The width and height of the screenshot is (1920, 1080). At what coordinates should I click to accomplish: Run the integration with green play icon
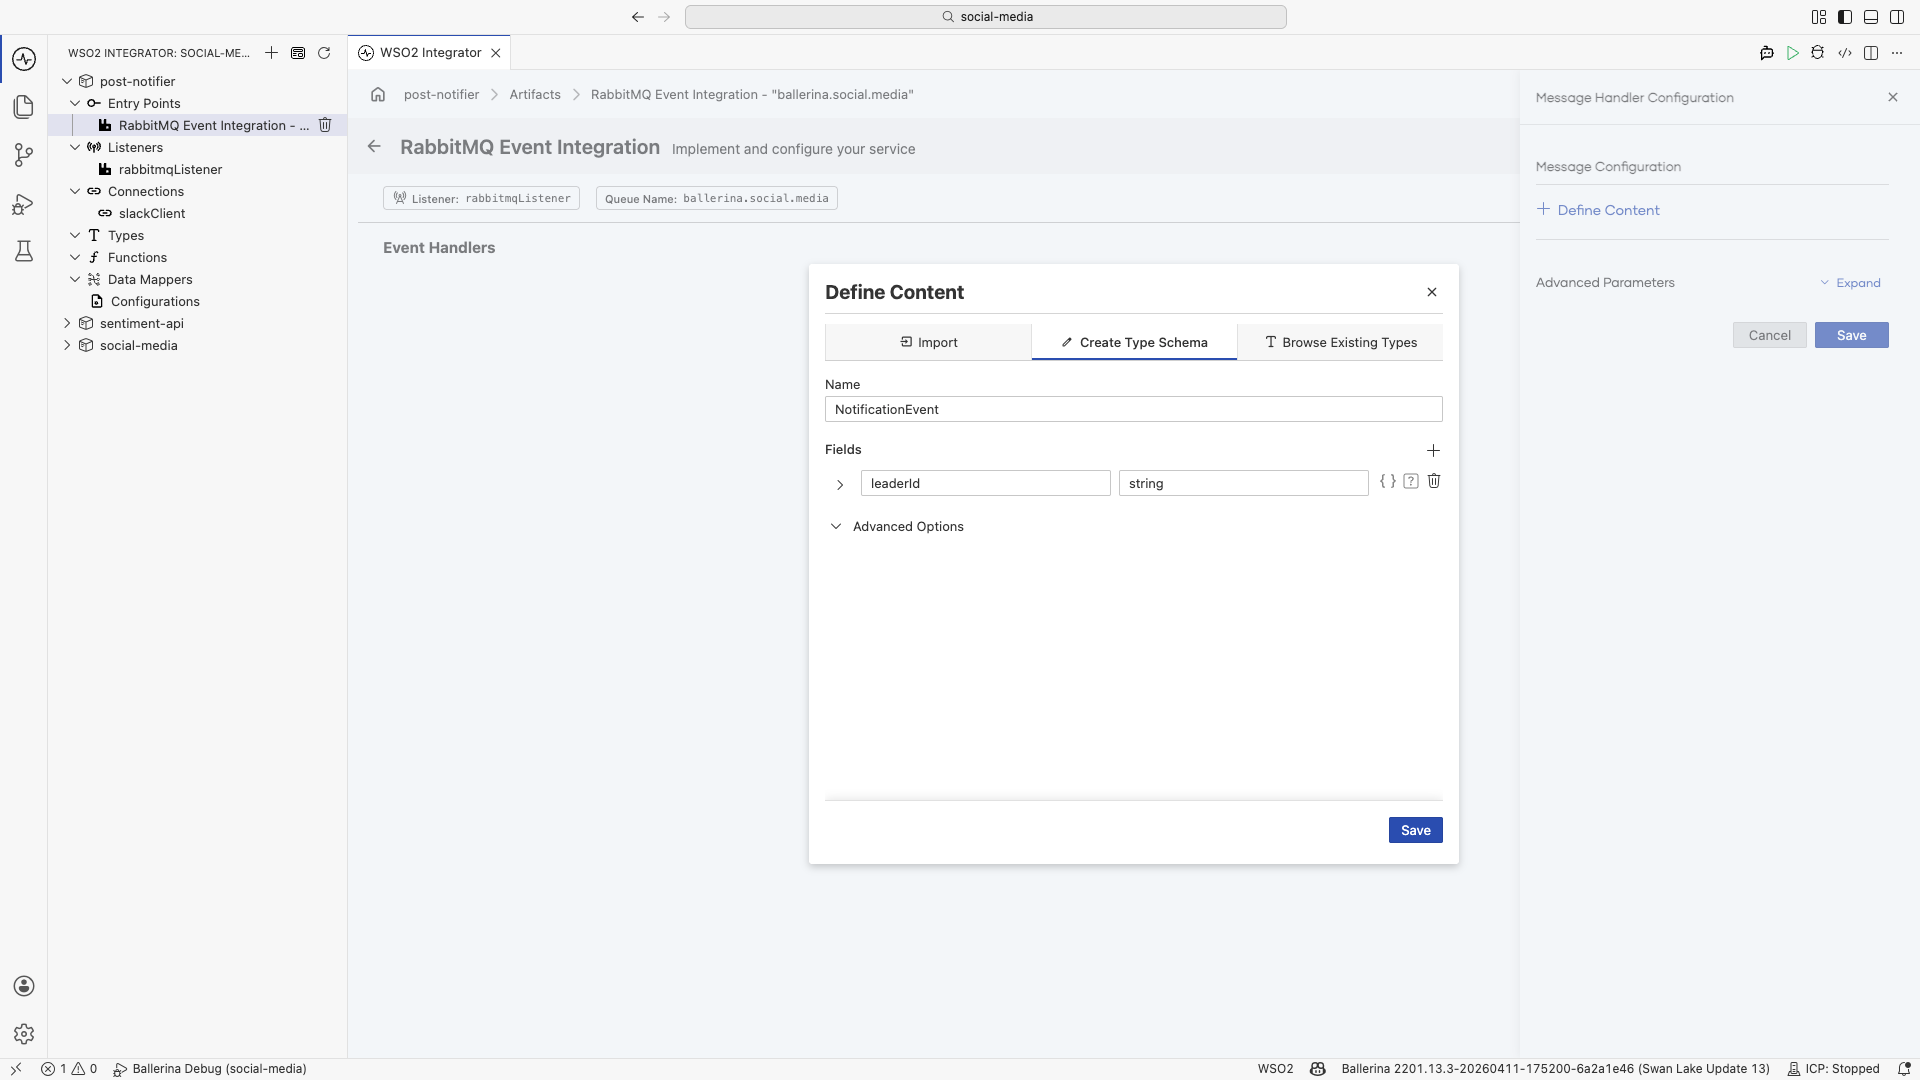(1793, 53)
